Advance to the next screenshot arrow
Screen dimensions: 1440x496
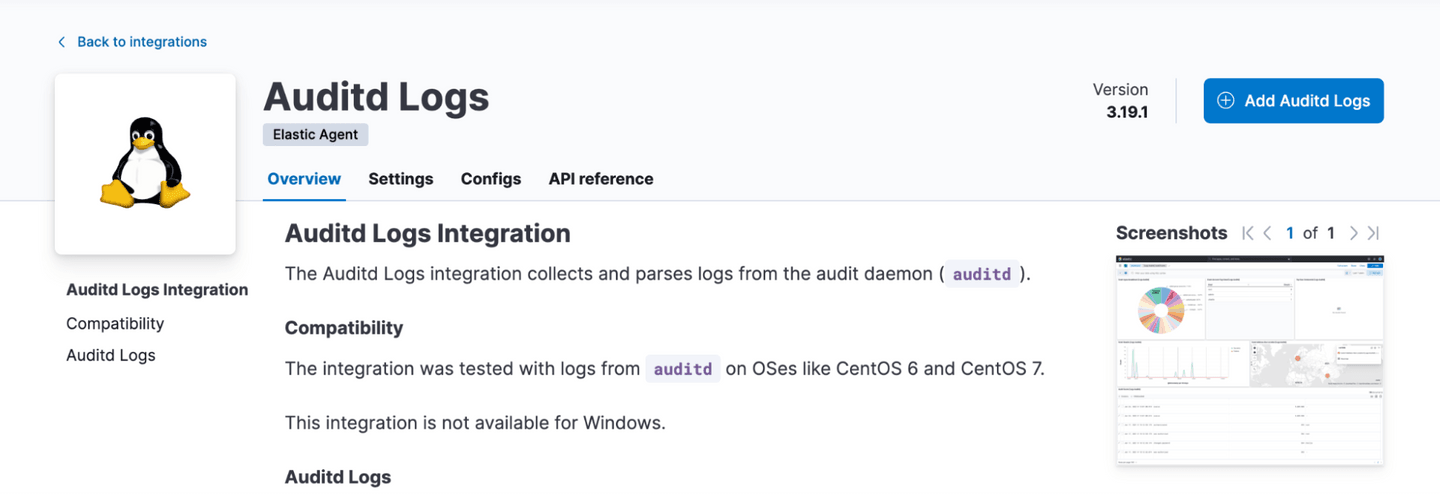pyautogui.click(x=1353, y=233)
